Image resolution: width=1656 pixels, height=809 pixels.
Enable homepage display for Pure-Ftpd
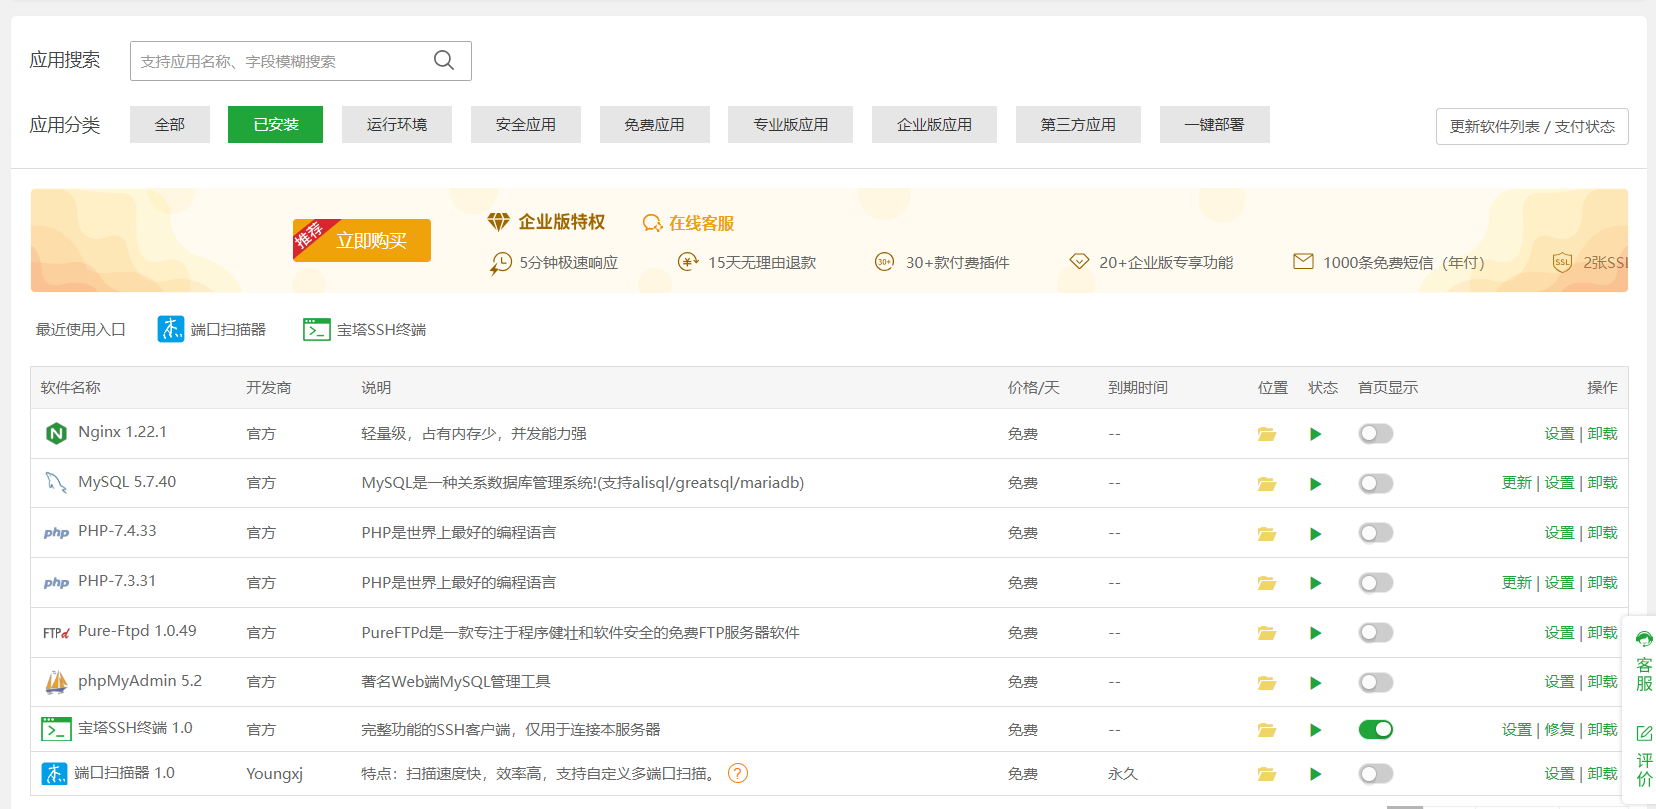(x=1376, y=632)
